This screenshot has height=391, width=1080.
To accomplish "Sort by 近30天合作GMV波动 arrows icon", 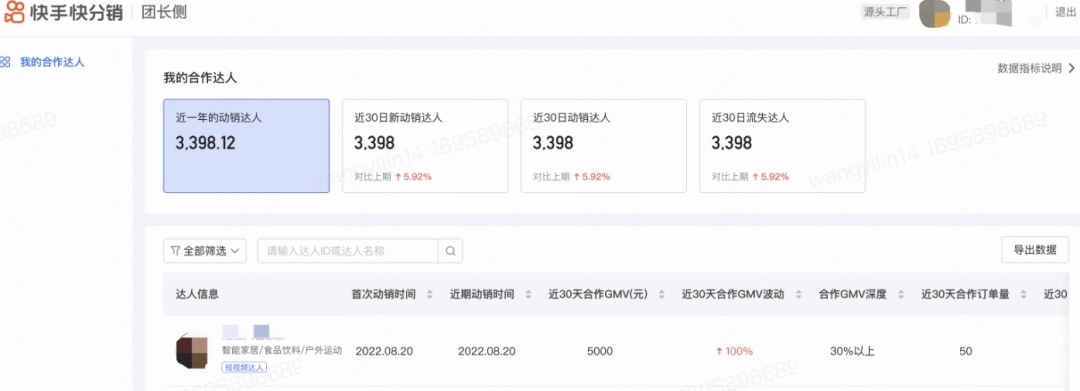I will [x=798, y=295].
